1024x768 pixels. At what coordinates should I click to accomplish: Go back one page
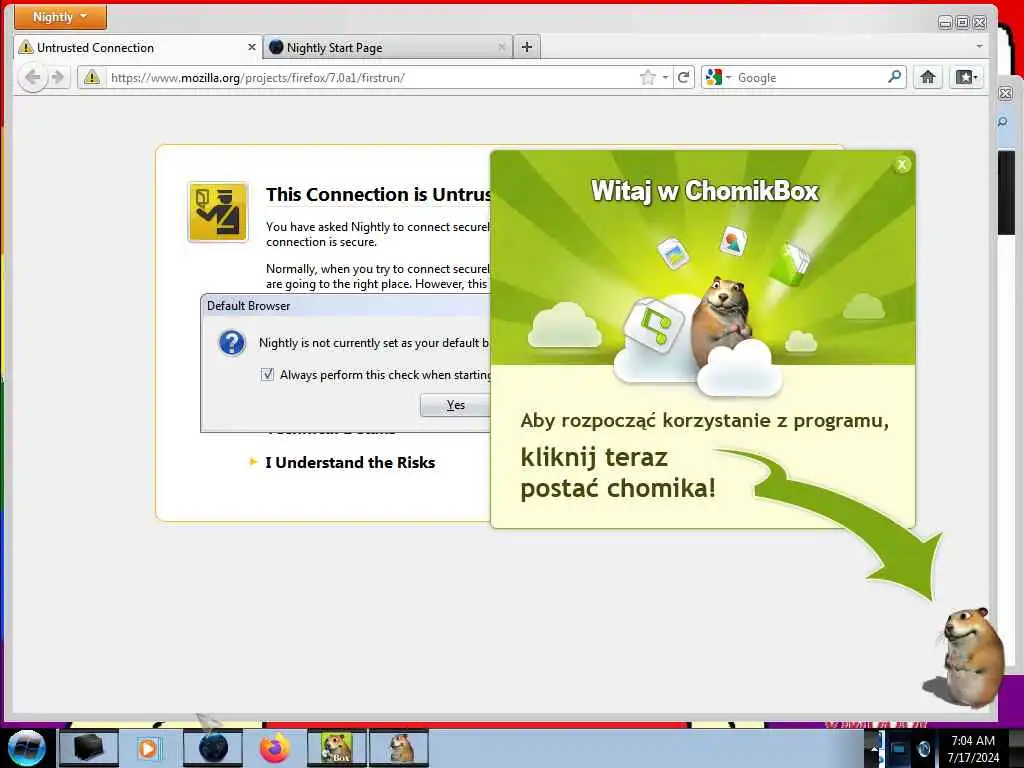point(32,78)
